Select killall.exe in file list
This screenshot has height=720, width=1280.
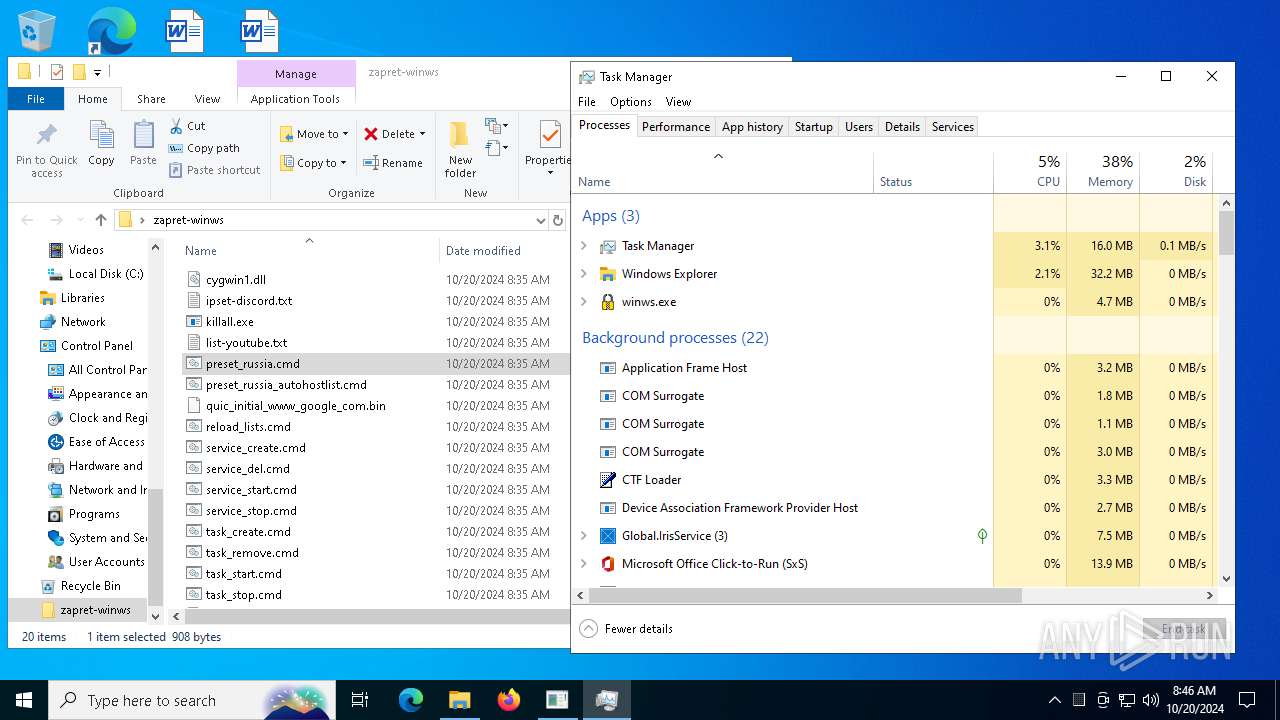[229, 322]
